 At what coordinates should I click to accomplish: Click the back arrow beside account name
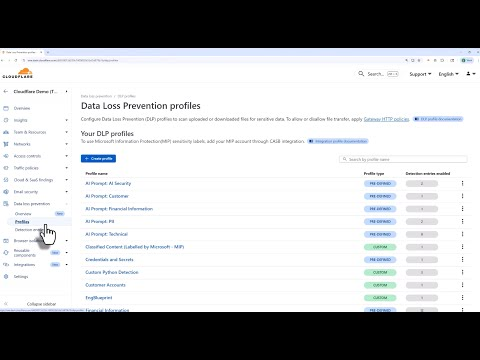pos(6,91)
